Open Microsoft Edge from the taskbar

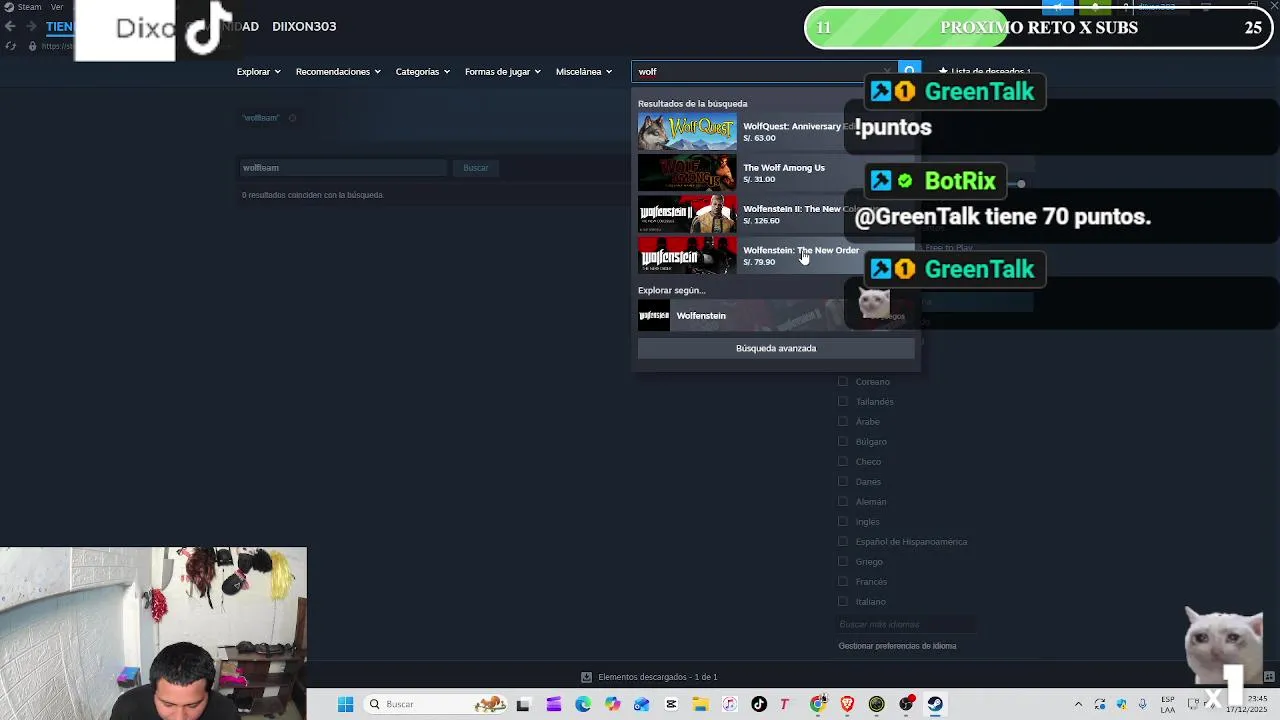click(x=583, y=704)
